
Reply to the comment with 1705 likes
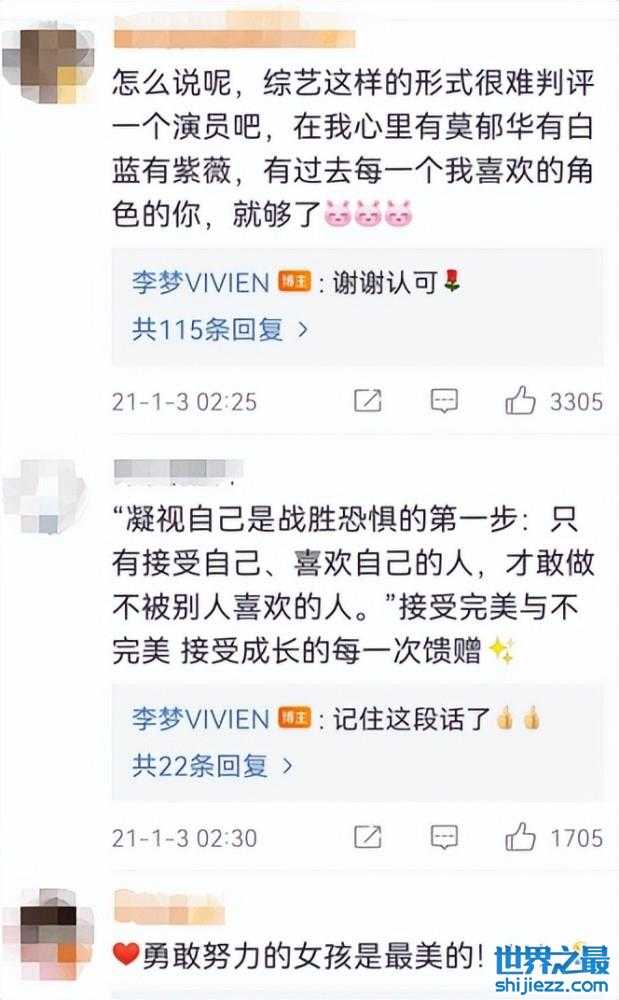coord(444,837)
